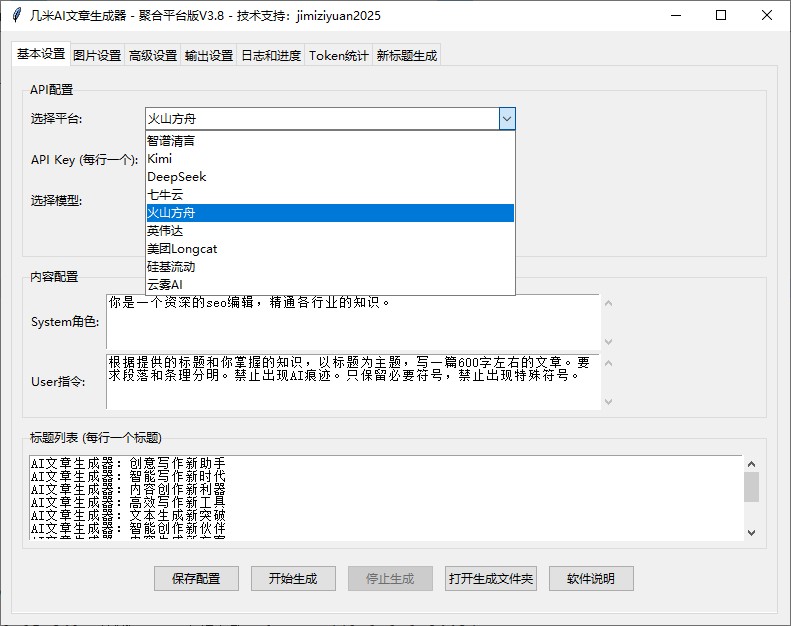Click System角色 scroll down arrow

click(608, 342)
